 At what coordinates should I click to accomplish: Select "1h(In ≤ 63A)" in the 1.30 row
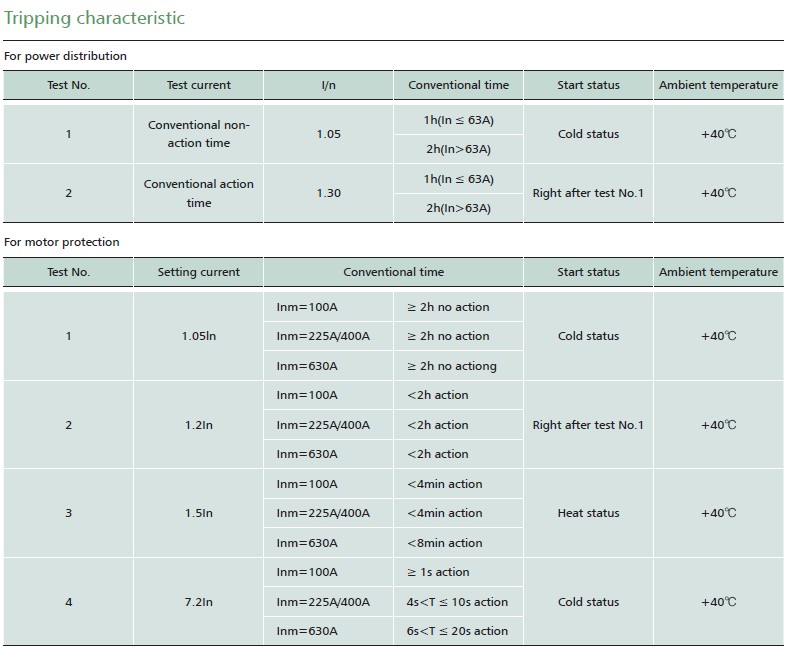point(459,179)
